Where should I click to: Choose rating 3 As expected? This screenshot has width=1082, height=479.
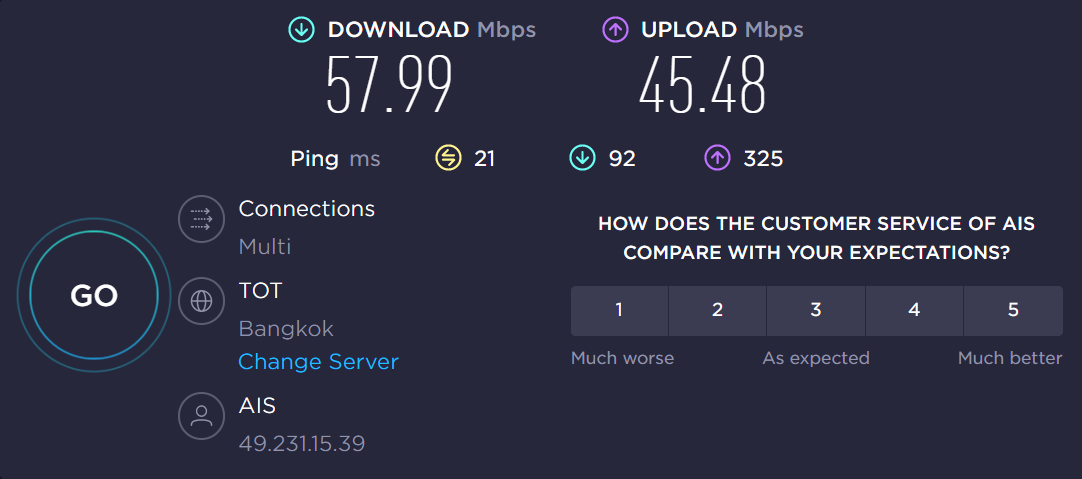coord(816,311)
